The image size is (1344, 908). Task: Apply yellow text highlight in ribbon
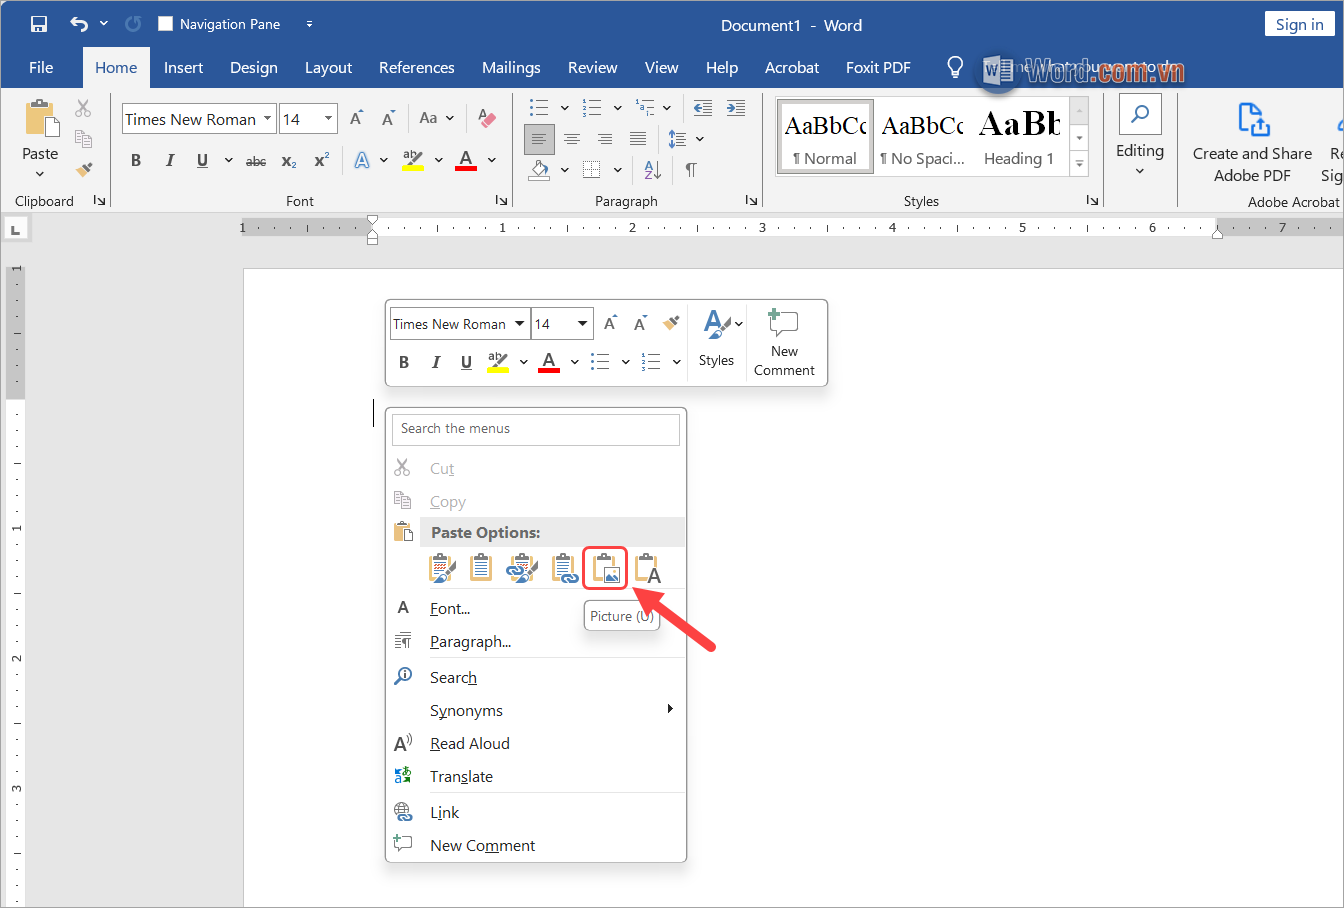[412, 160]
